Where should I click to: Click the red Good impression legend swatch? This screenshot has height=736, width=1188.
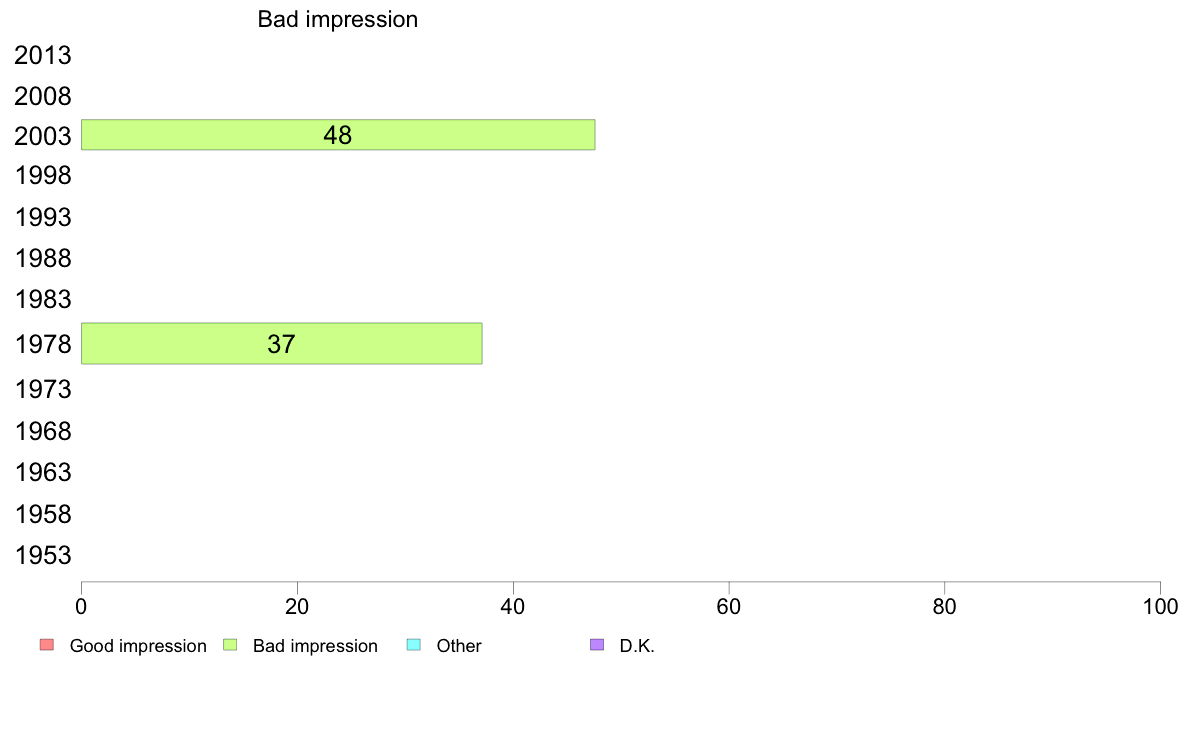coord(46,645)
